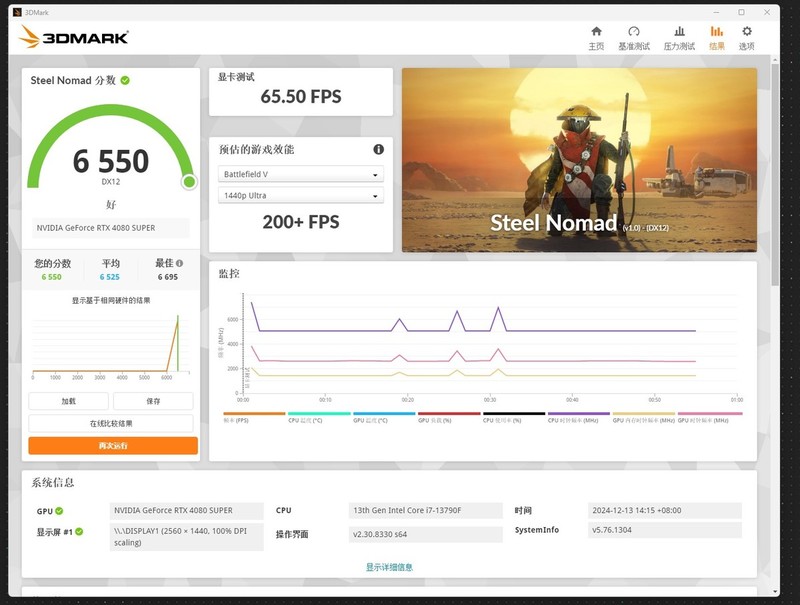Open the 1440p Ultra resolution dropdown

coord(300,196)
